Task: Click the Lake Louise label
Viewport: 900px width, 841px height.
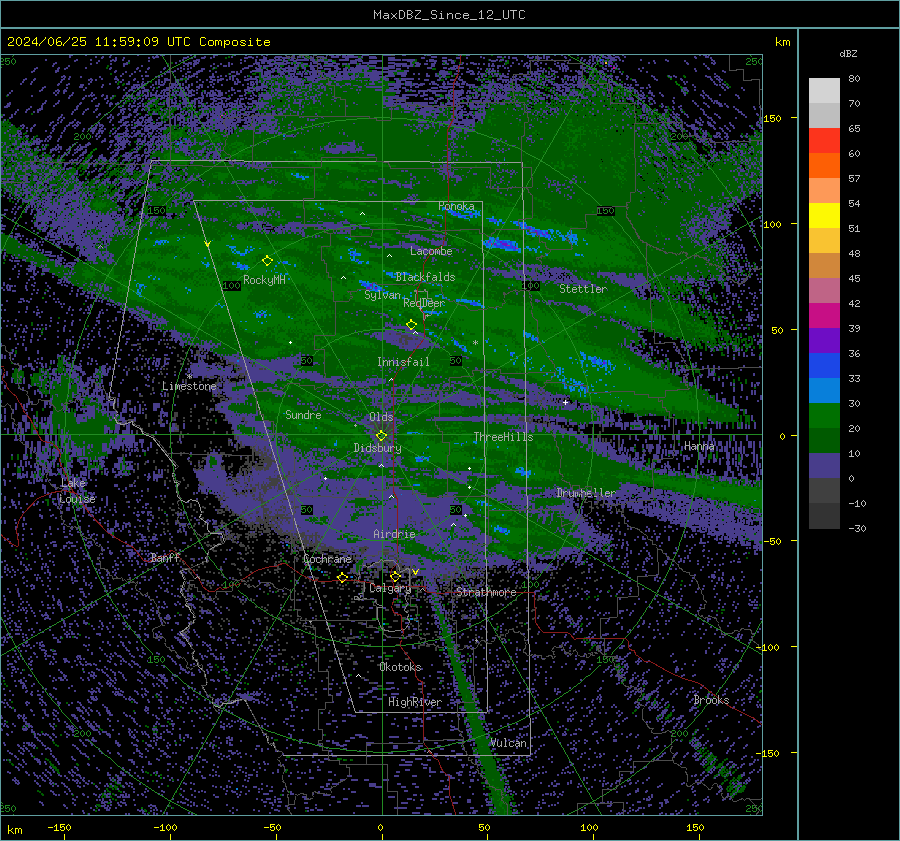Action: click(x=77, y=491)
